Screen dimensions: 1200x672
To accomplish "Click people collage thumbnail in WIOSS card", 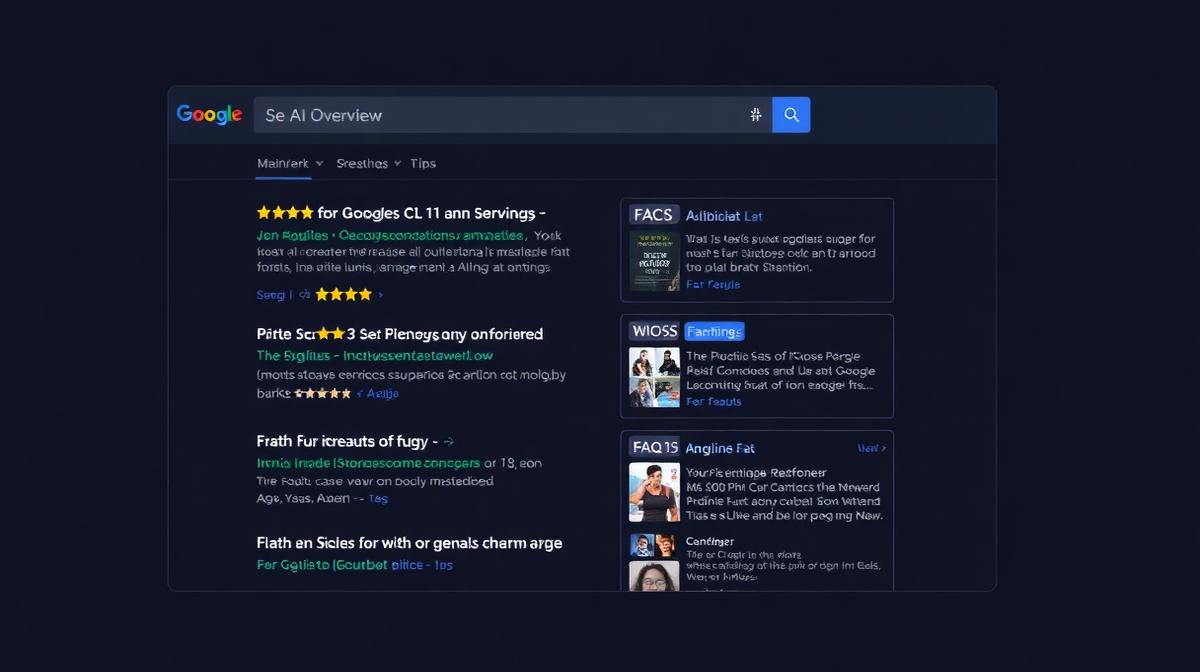I will point(655,377).
